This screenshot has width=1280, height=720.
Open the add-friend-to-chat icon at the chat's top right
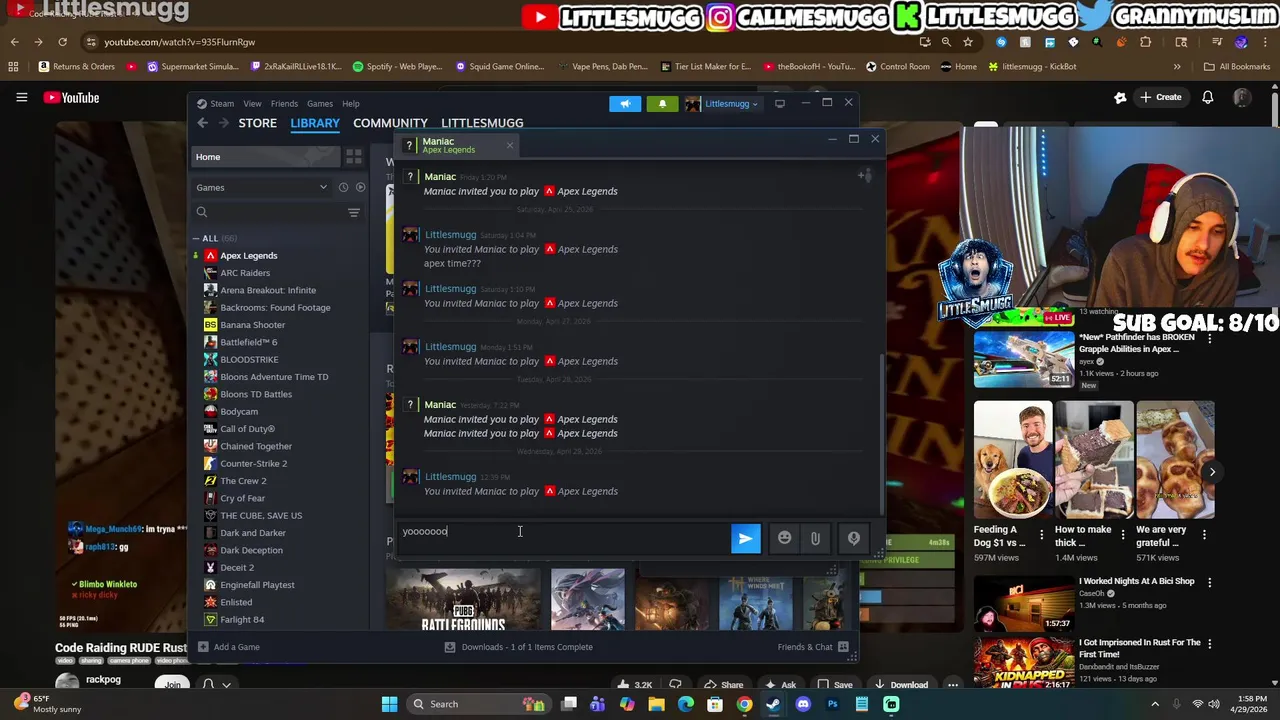tap(865, 176)
